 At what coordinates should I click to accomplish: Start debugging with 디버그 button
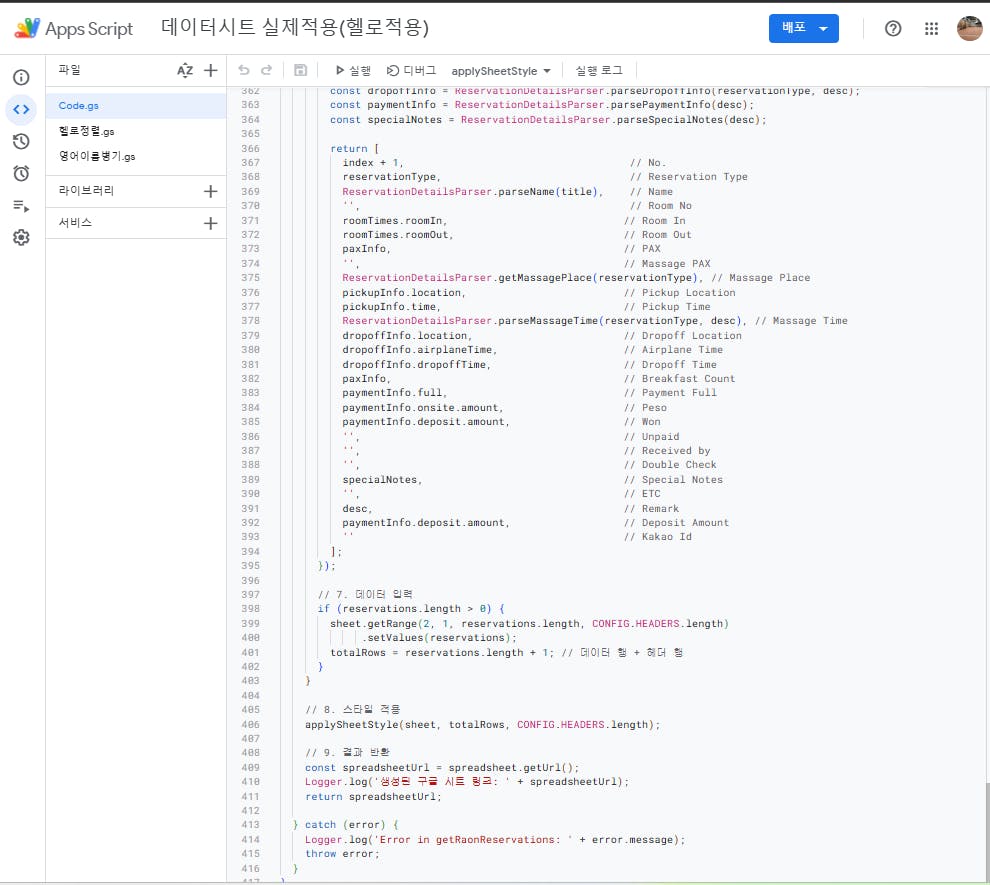(411, 71)
